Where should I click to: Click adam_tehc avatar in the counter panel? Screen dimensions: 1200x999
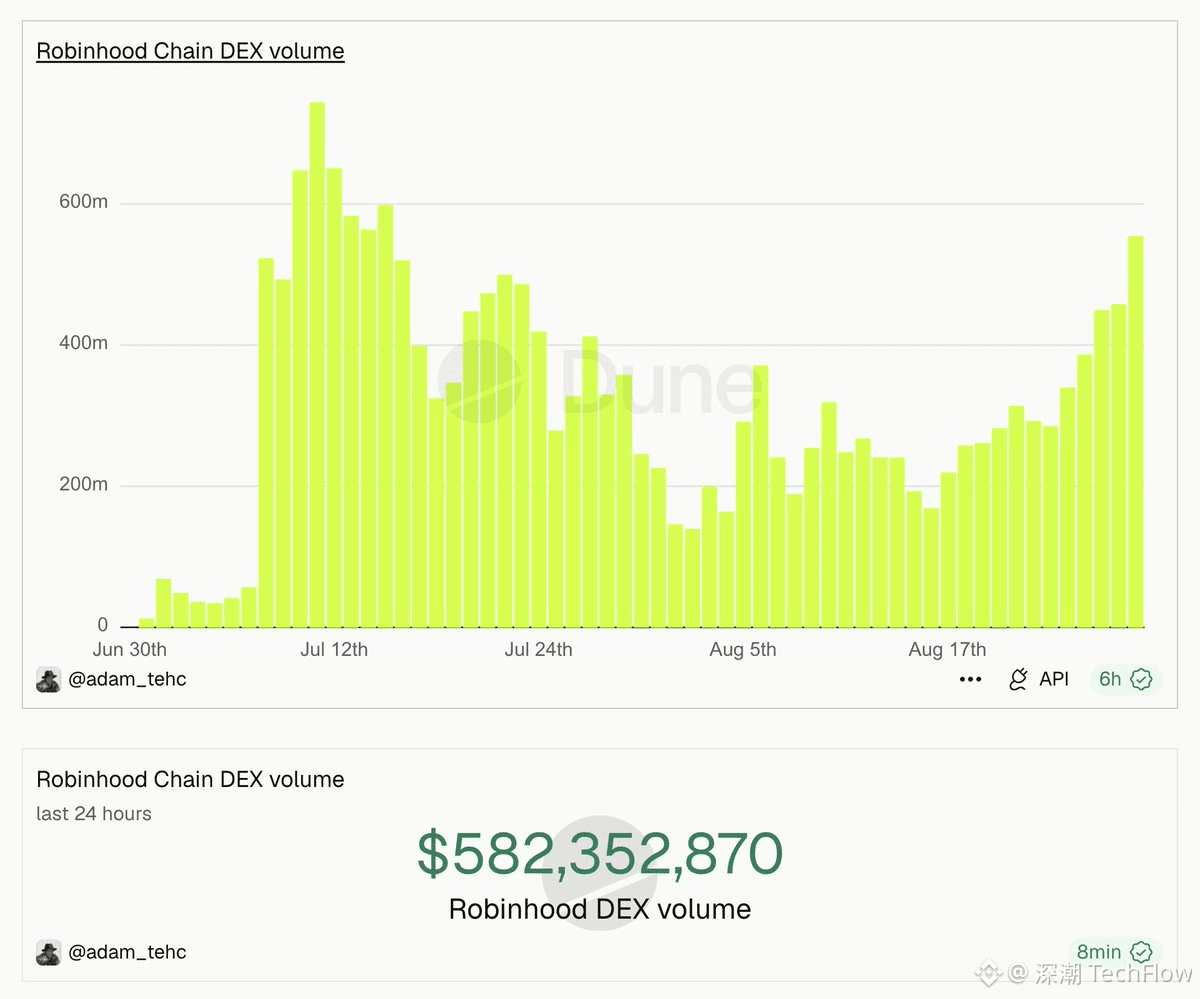(x=49, y=952)
